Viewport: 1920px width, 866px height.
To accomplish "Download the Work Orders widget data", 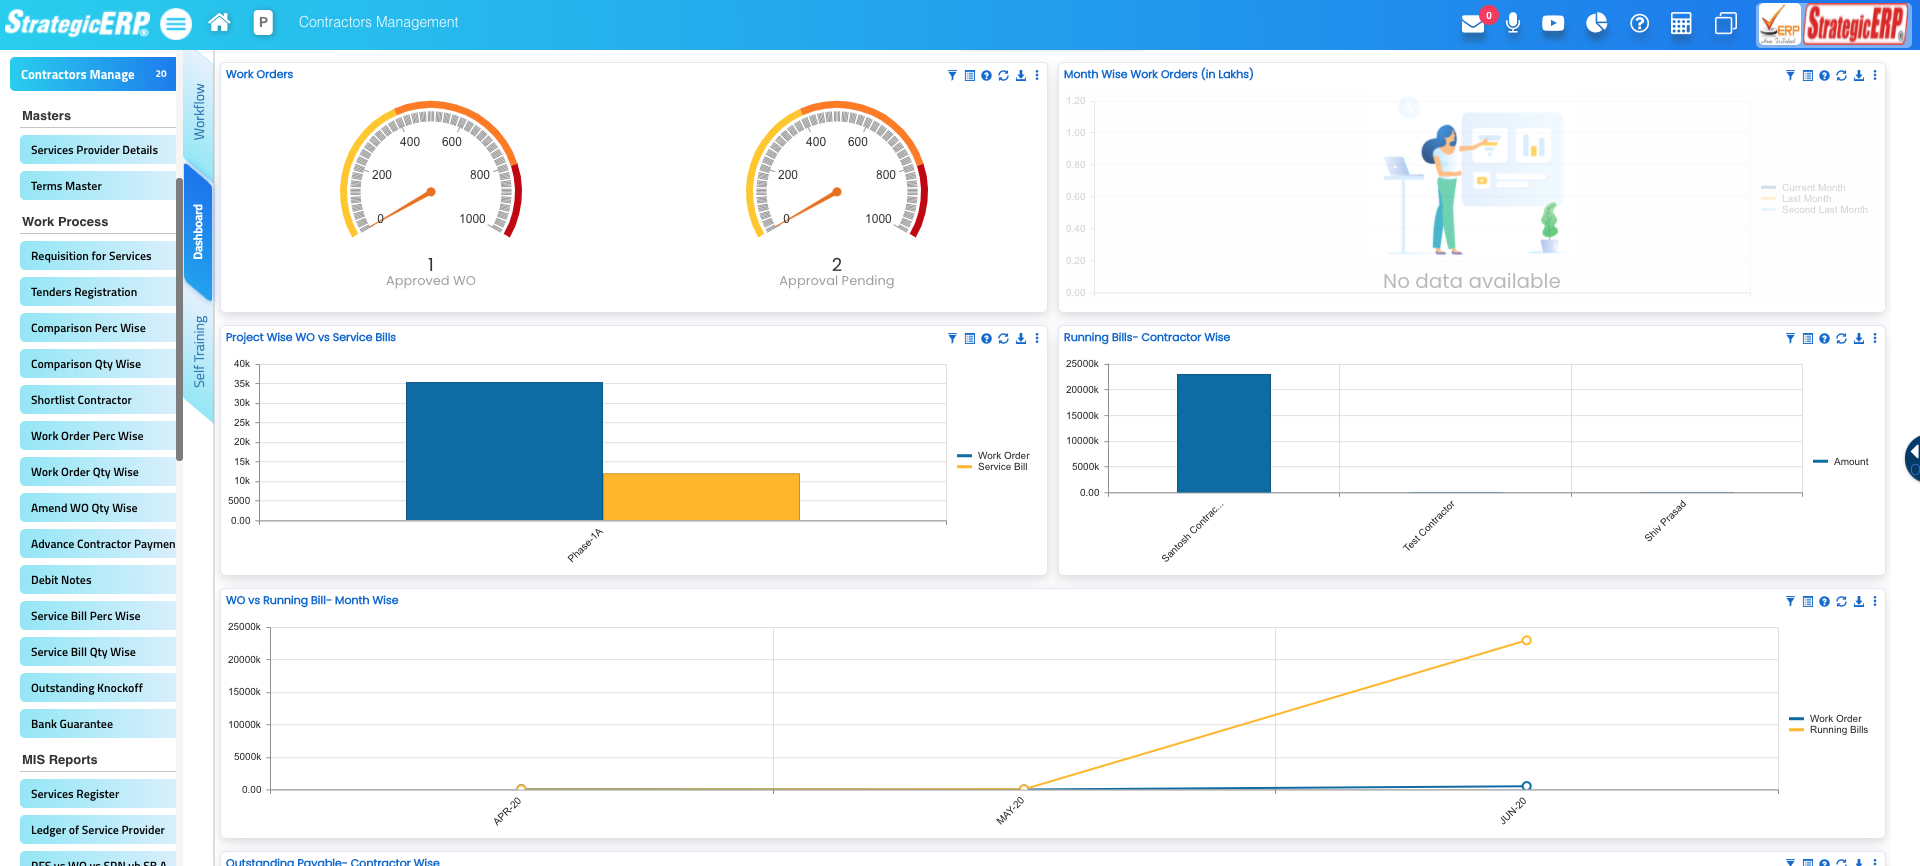I will [1020, 75].
